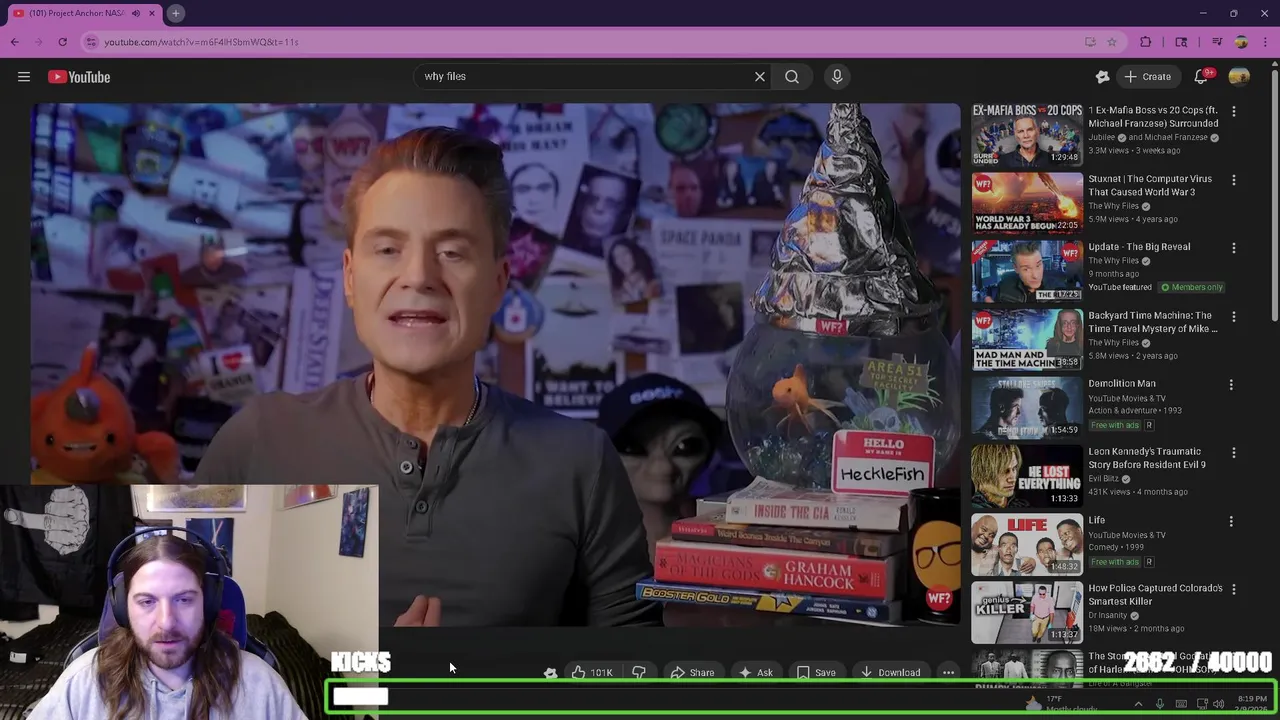Open browser media controls icon
The width and height of the screenshot is (1280, 720).
click(x=1217, y=42)
